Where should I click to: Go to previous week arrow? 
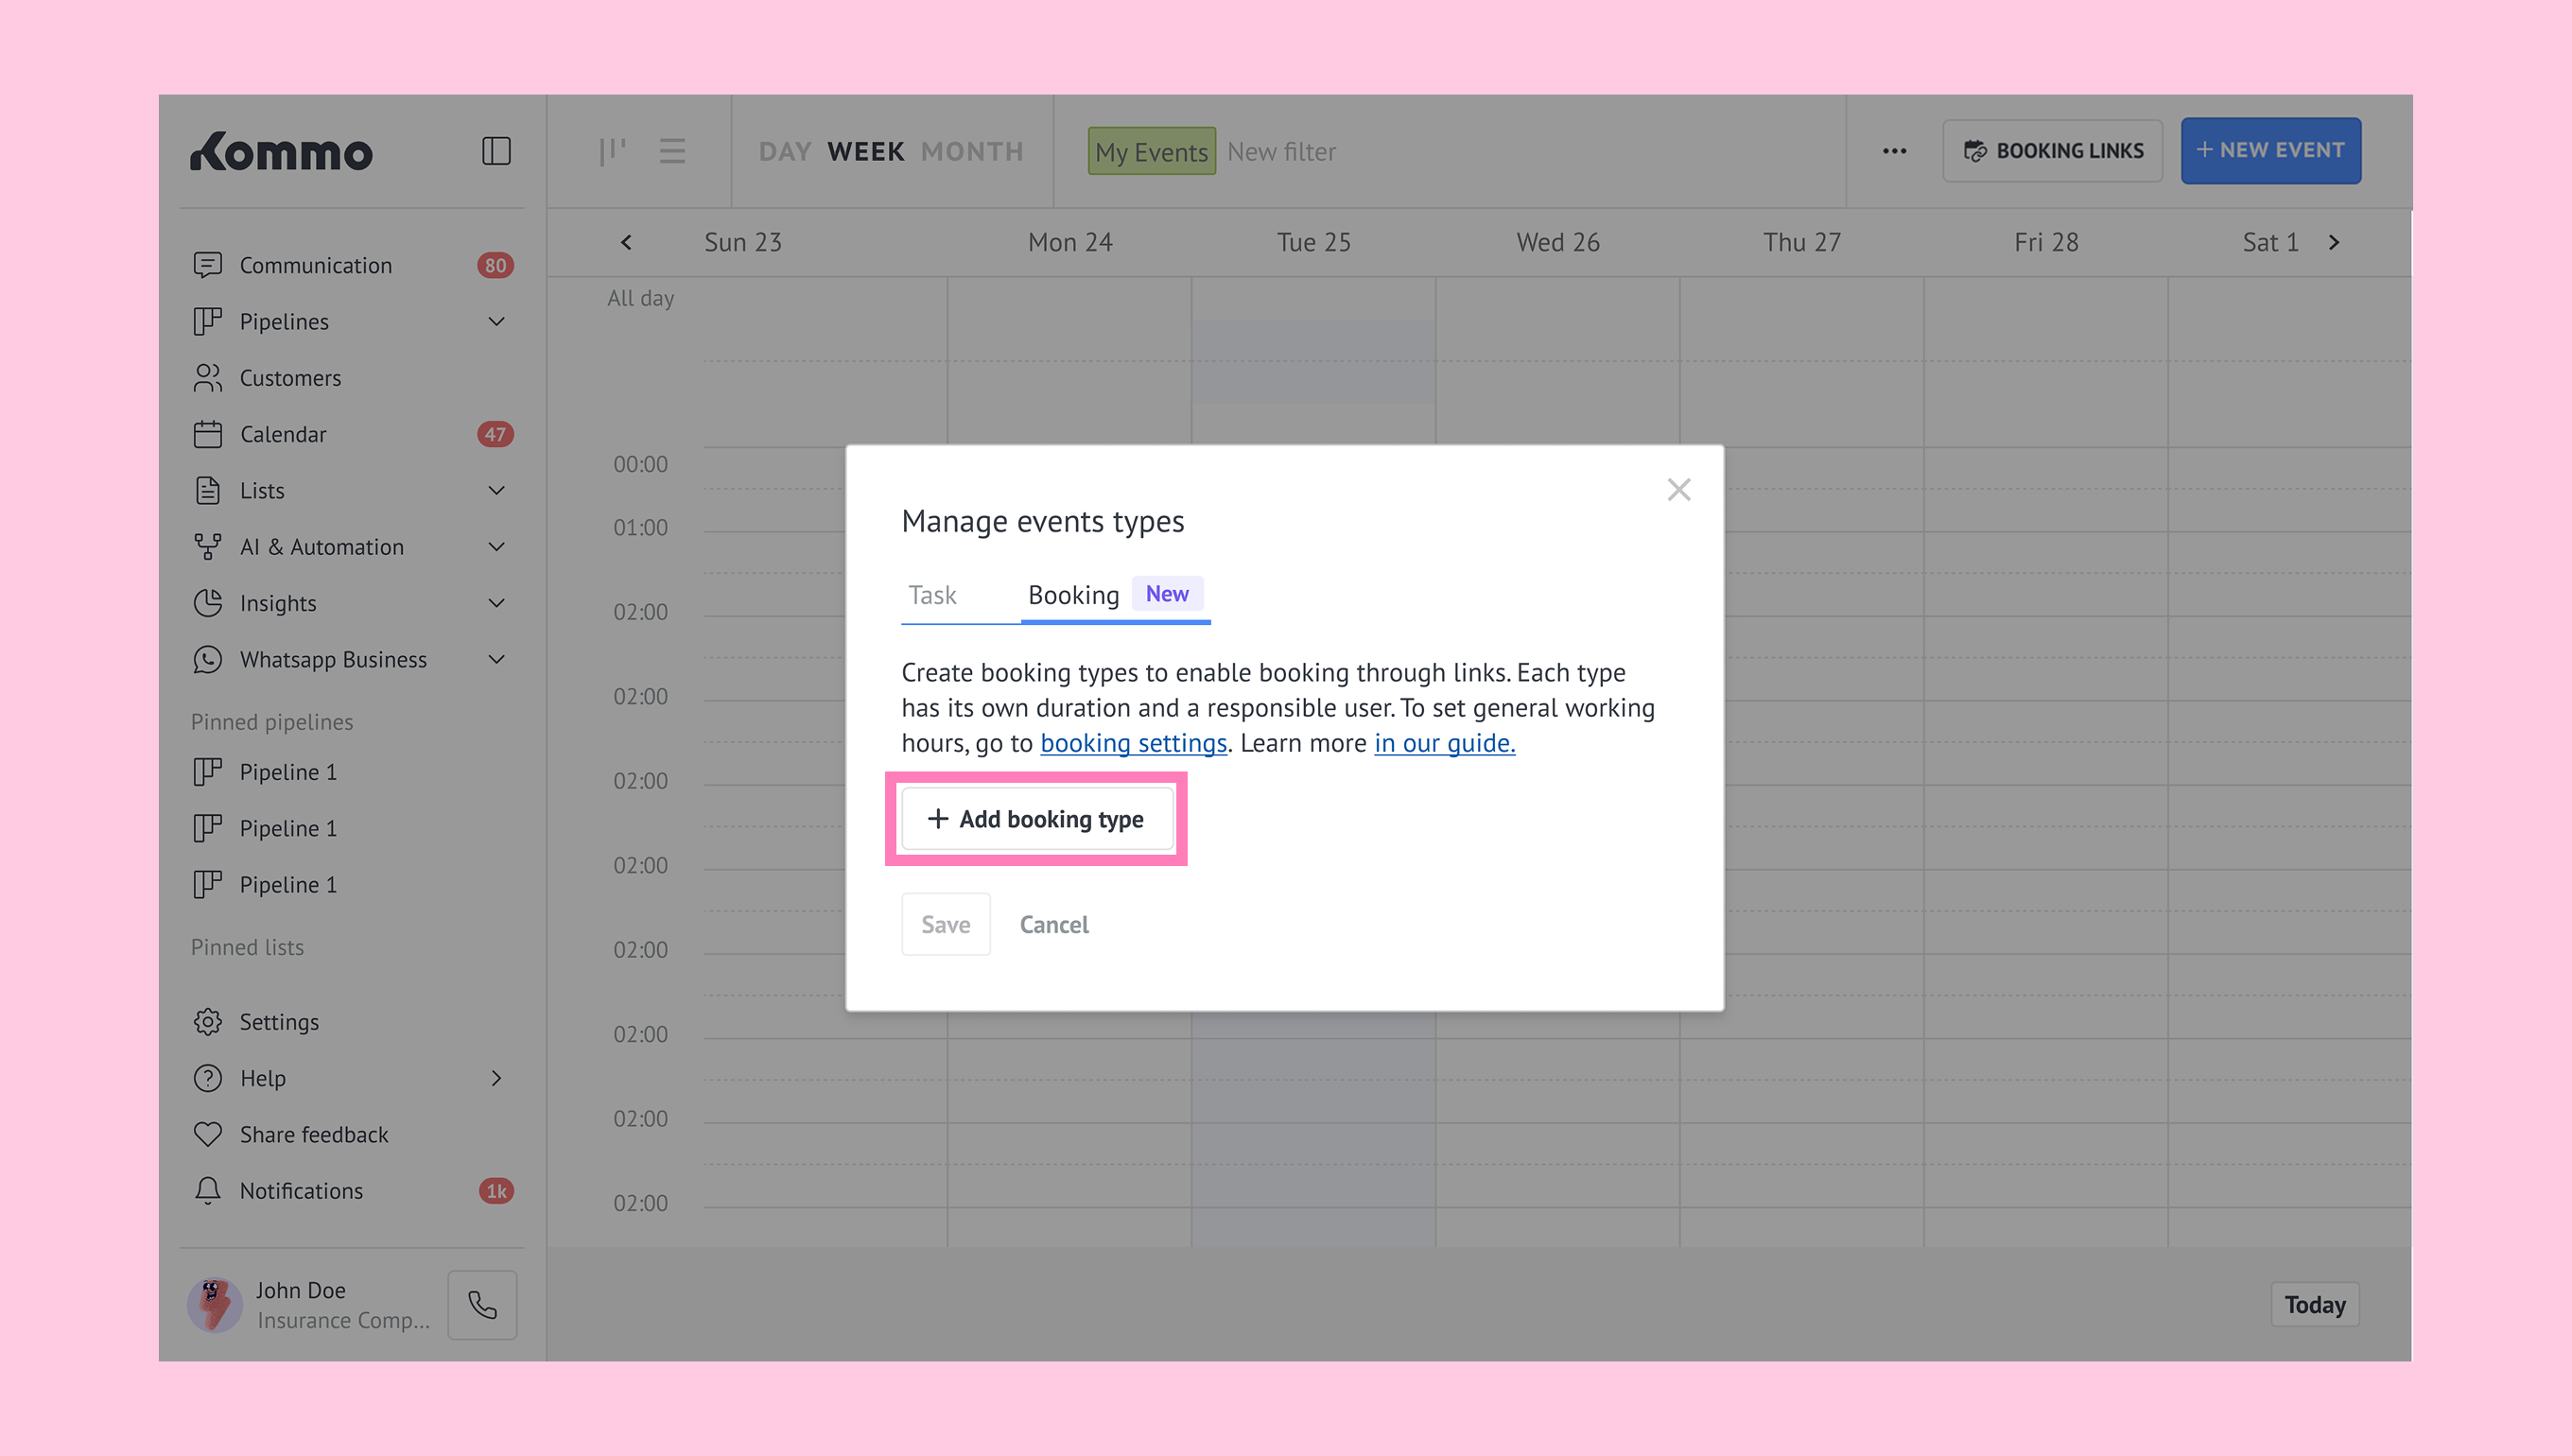pyautogui.click(x=626, y=242)
